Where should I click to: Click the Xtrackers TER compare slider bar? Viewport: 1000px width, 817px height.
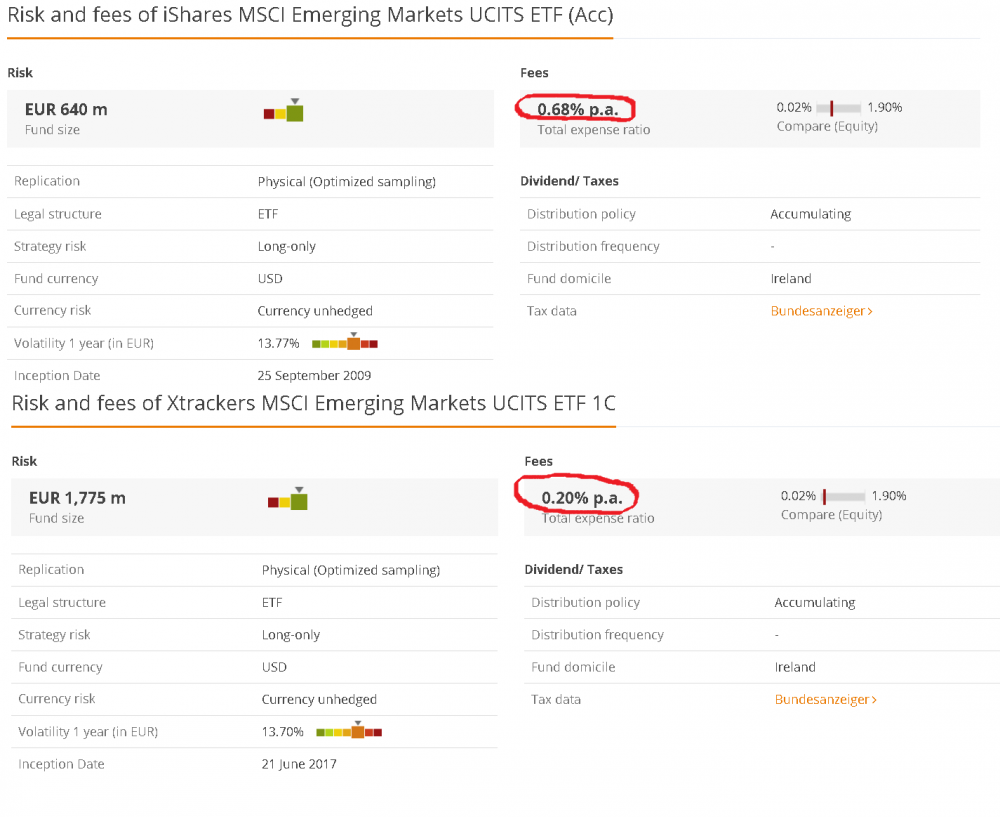842,496
